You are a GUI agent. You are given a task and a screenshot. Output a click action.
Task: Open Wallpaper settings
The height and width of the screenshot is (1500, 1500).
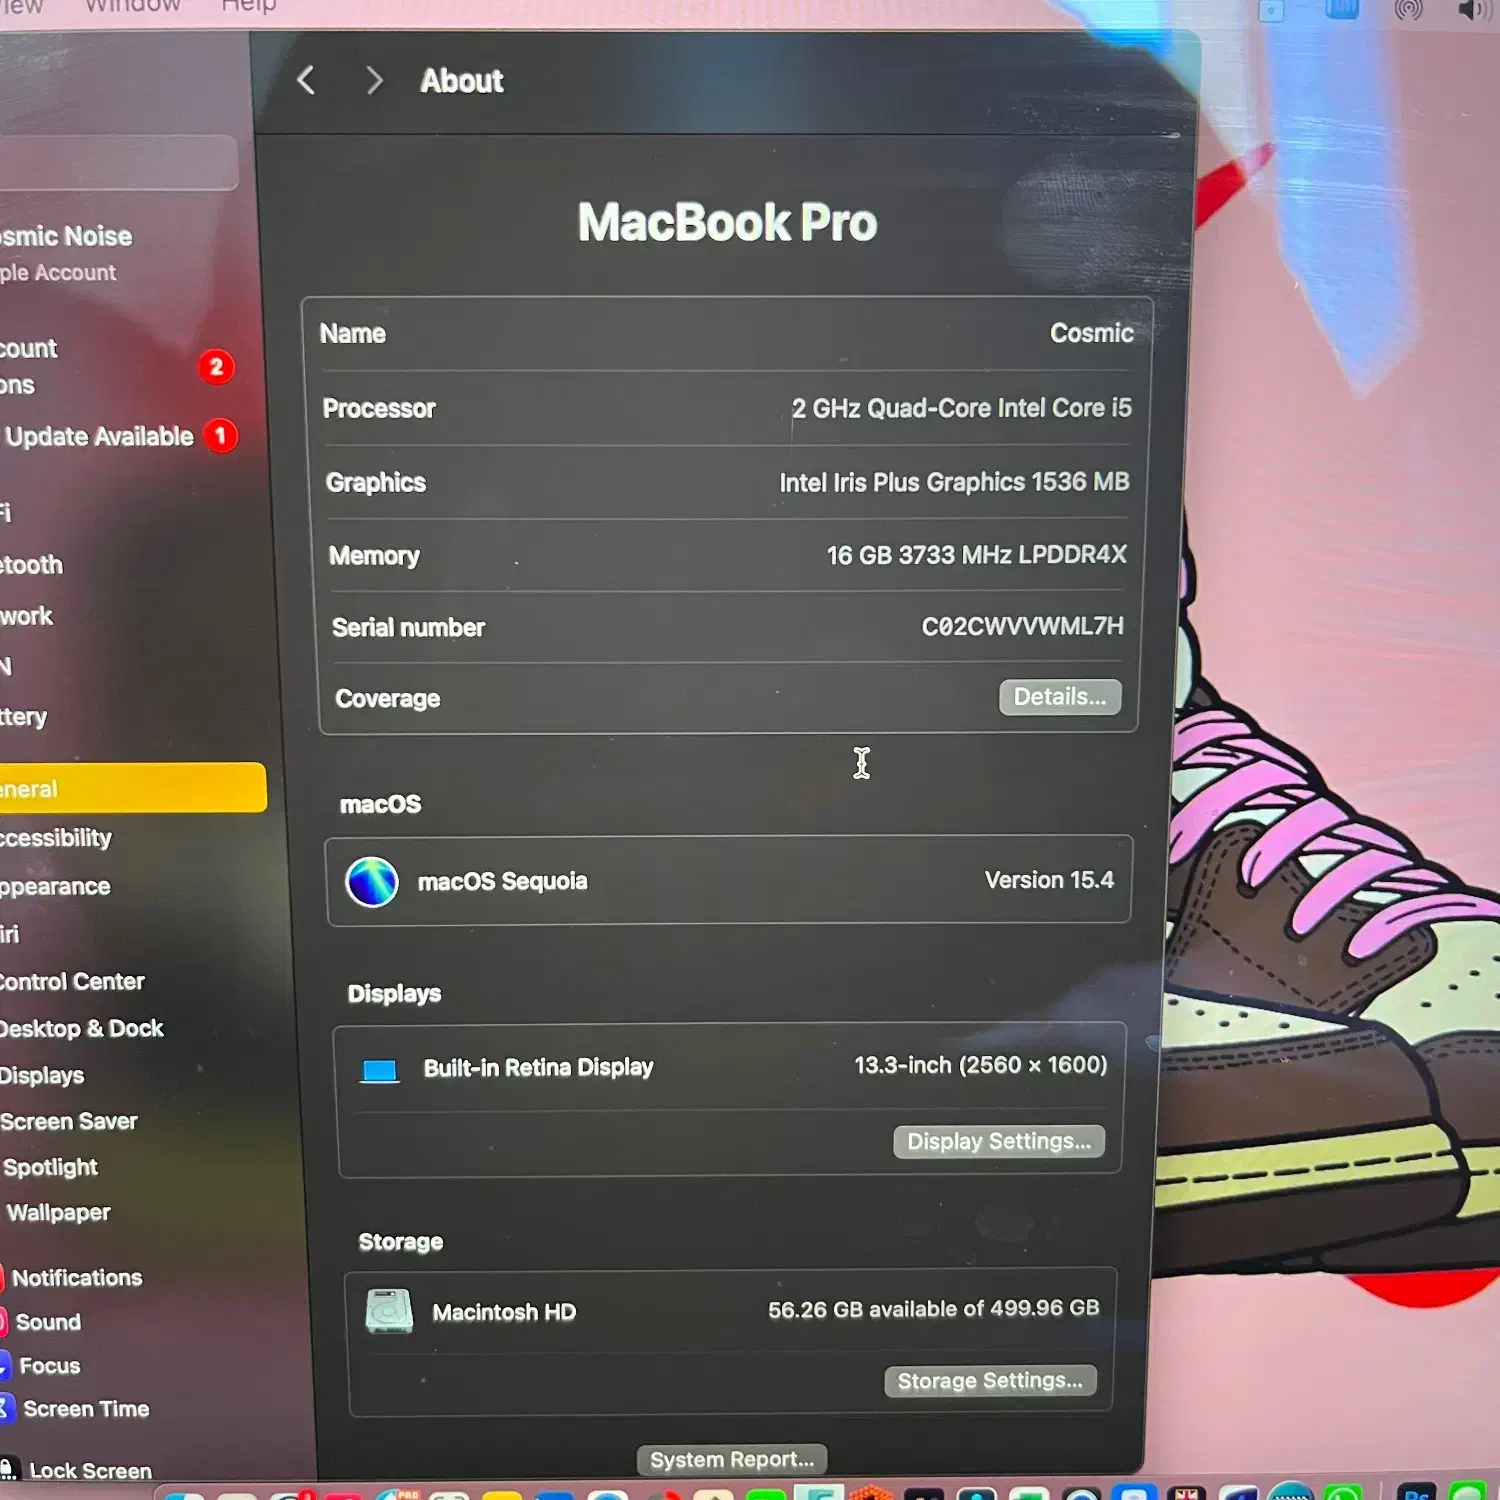[57, 1213]
